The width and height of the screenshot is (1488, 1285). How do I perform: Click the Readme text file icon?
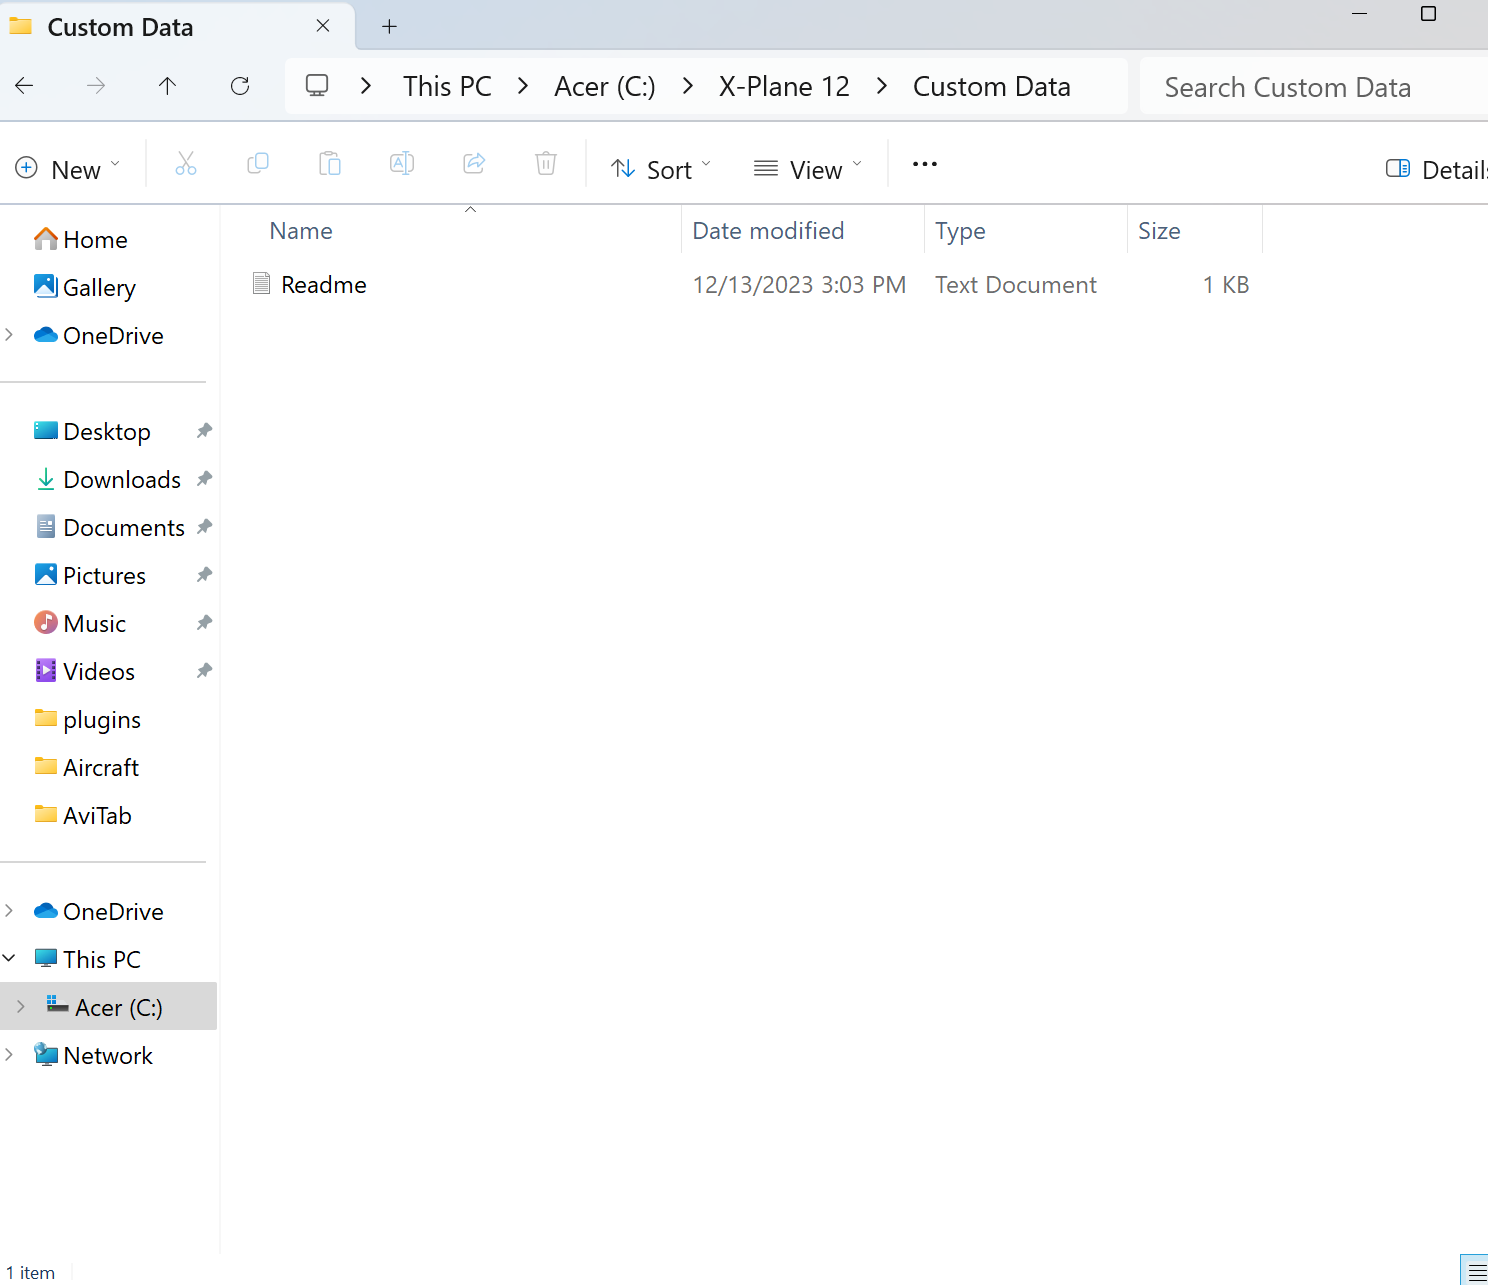262,284
